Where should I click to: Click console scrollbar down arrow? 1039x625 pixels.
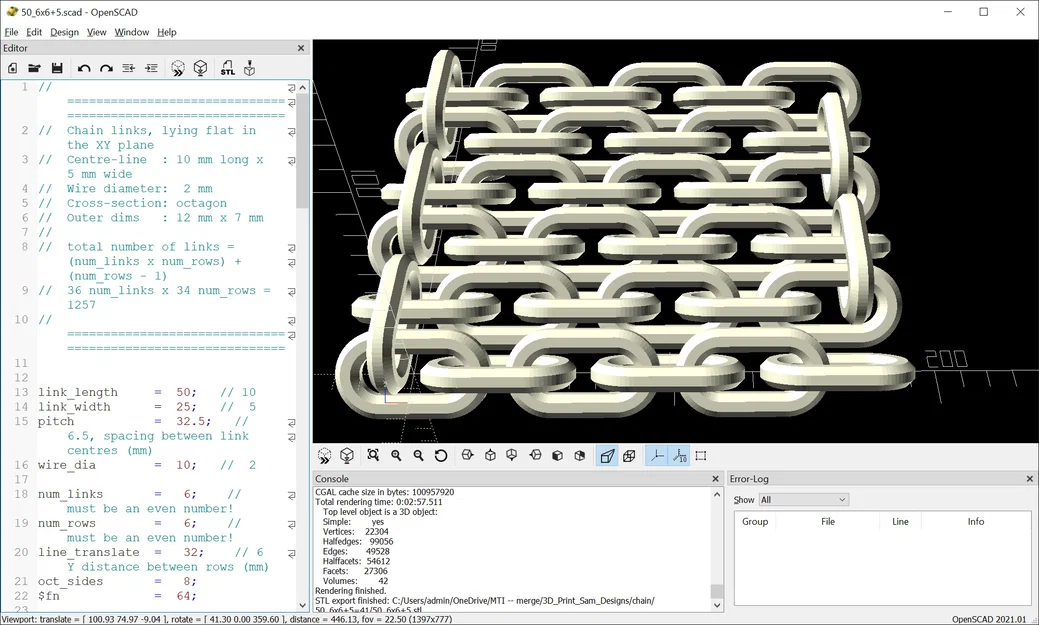pos(716,604)
